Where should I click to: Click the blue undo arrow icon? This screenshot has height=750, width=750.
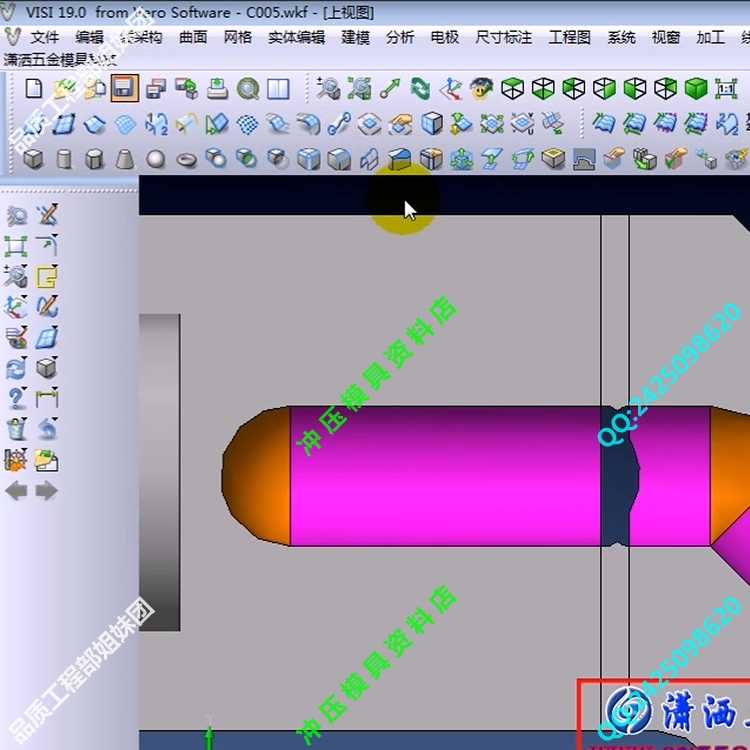[47, 429]
